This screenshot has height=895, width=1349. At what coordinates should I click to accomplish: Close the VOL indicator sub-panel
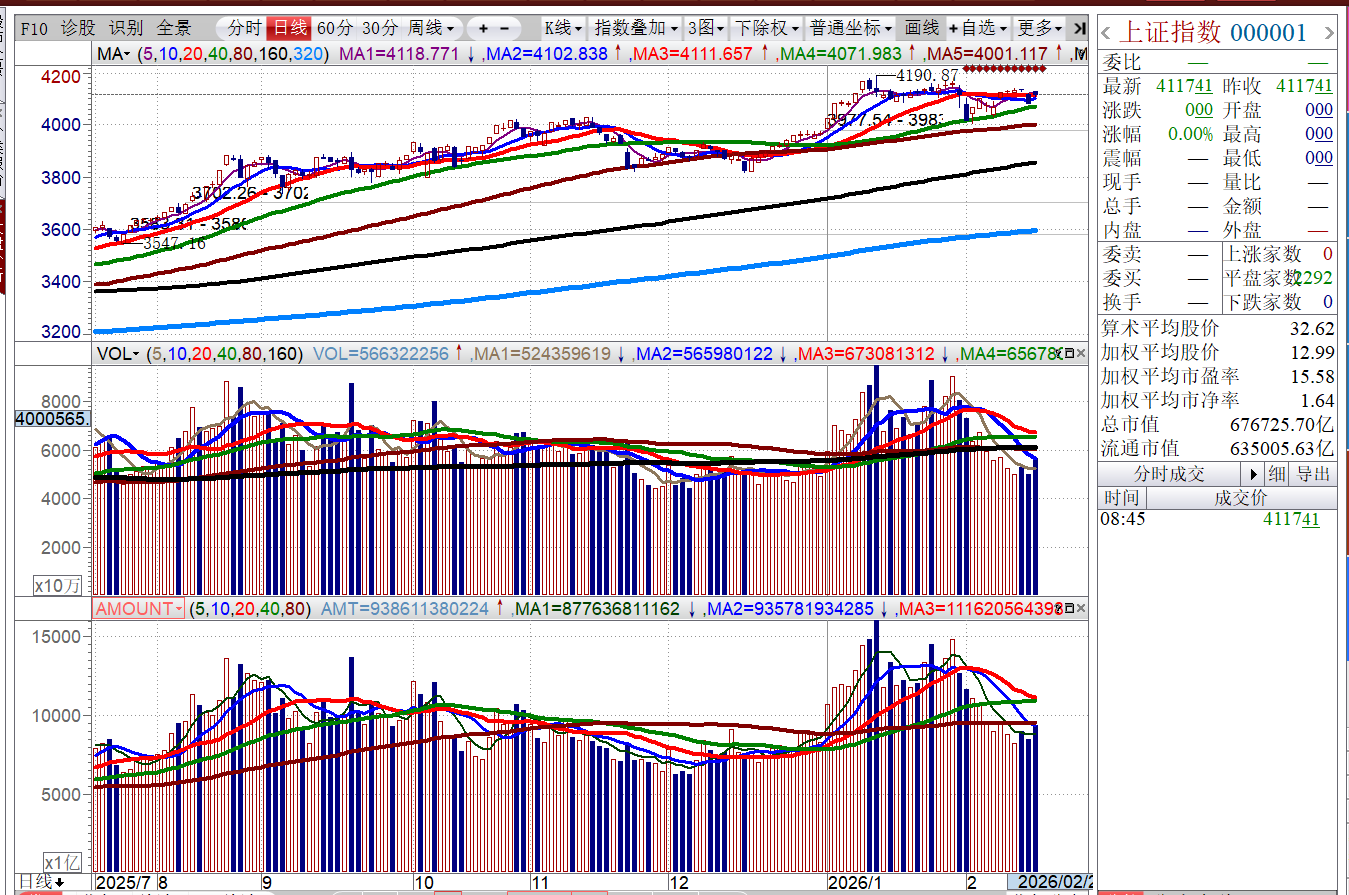(x=1081, y=354)
